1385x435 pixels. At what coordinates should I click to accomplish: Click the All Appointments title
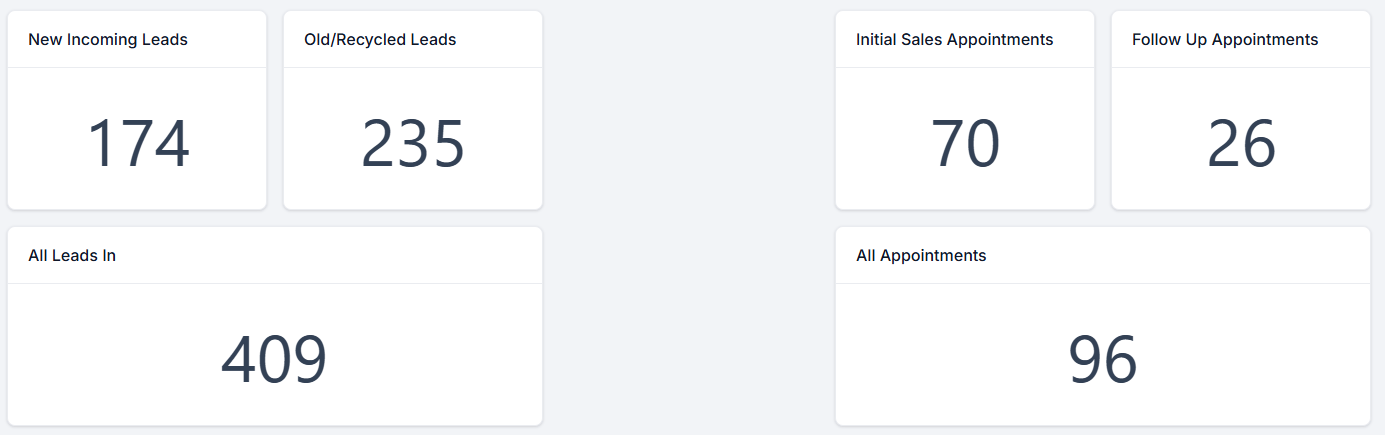click(x=921, y=256)
